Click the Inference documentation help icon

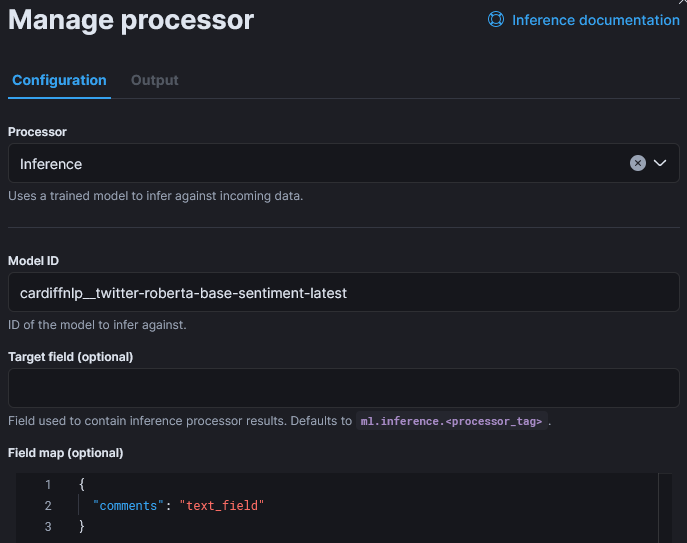click(x=496, y=20)
